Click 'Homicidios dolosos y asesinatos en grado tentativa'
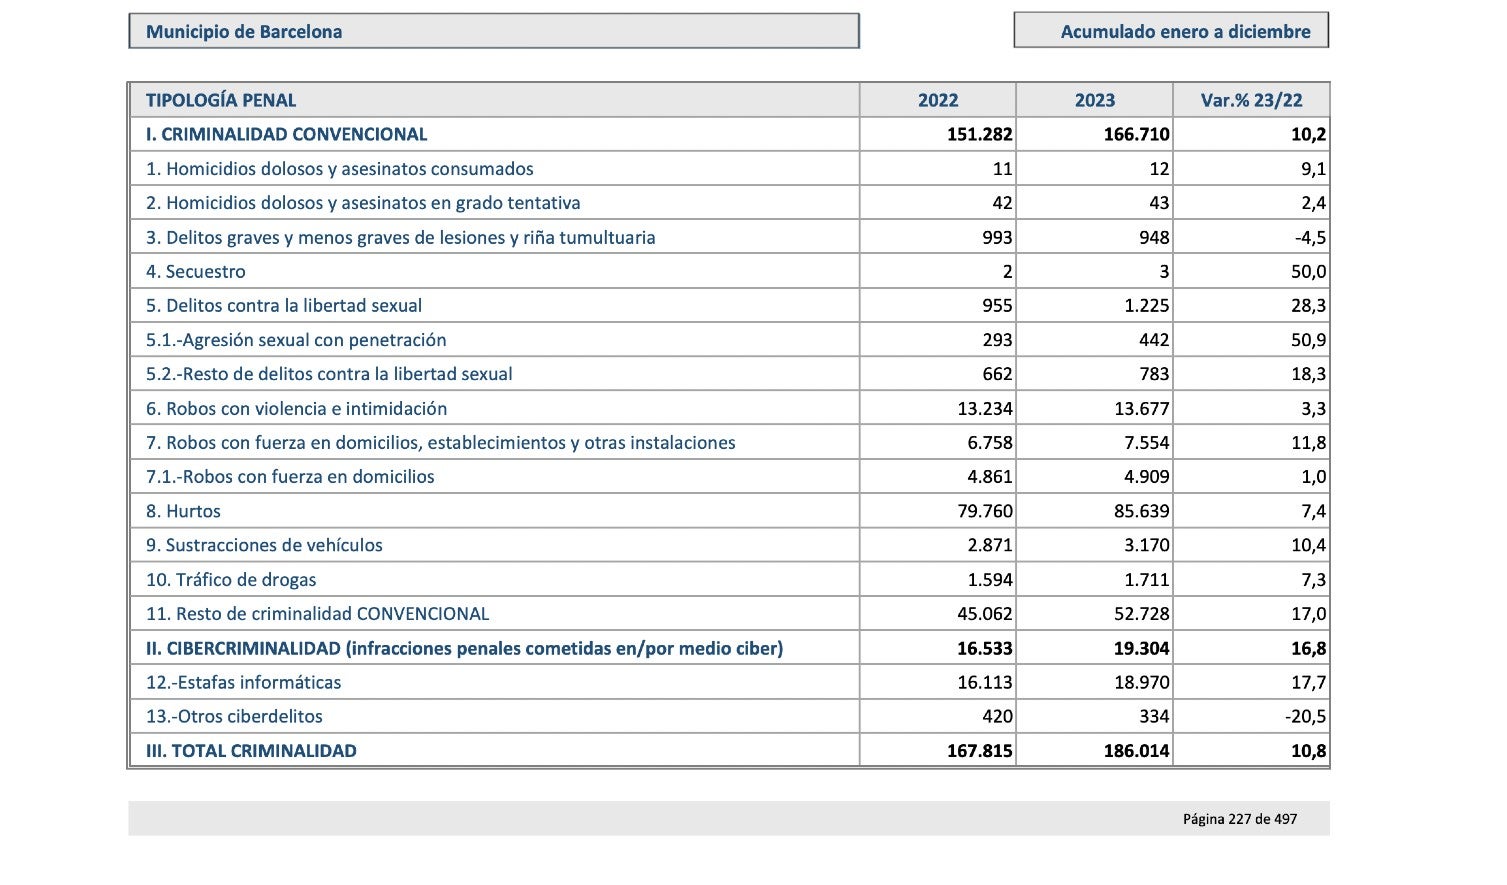Image resolution: width=1507 pixels, height=885 pixels. [x=373, y=203]
